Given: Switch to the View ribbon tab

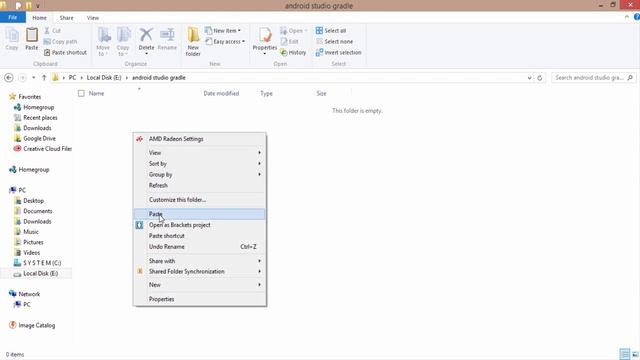Looking at the screenshot, I should [93, 18].
